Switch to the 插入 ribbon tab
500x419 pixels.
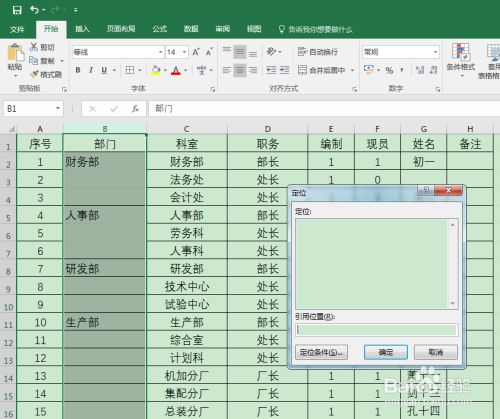82,29
